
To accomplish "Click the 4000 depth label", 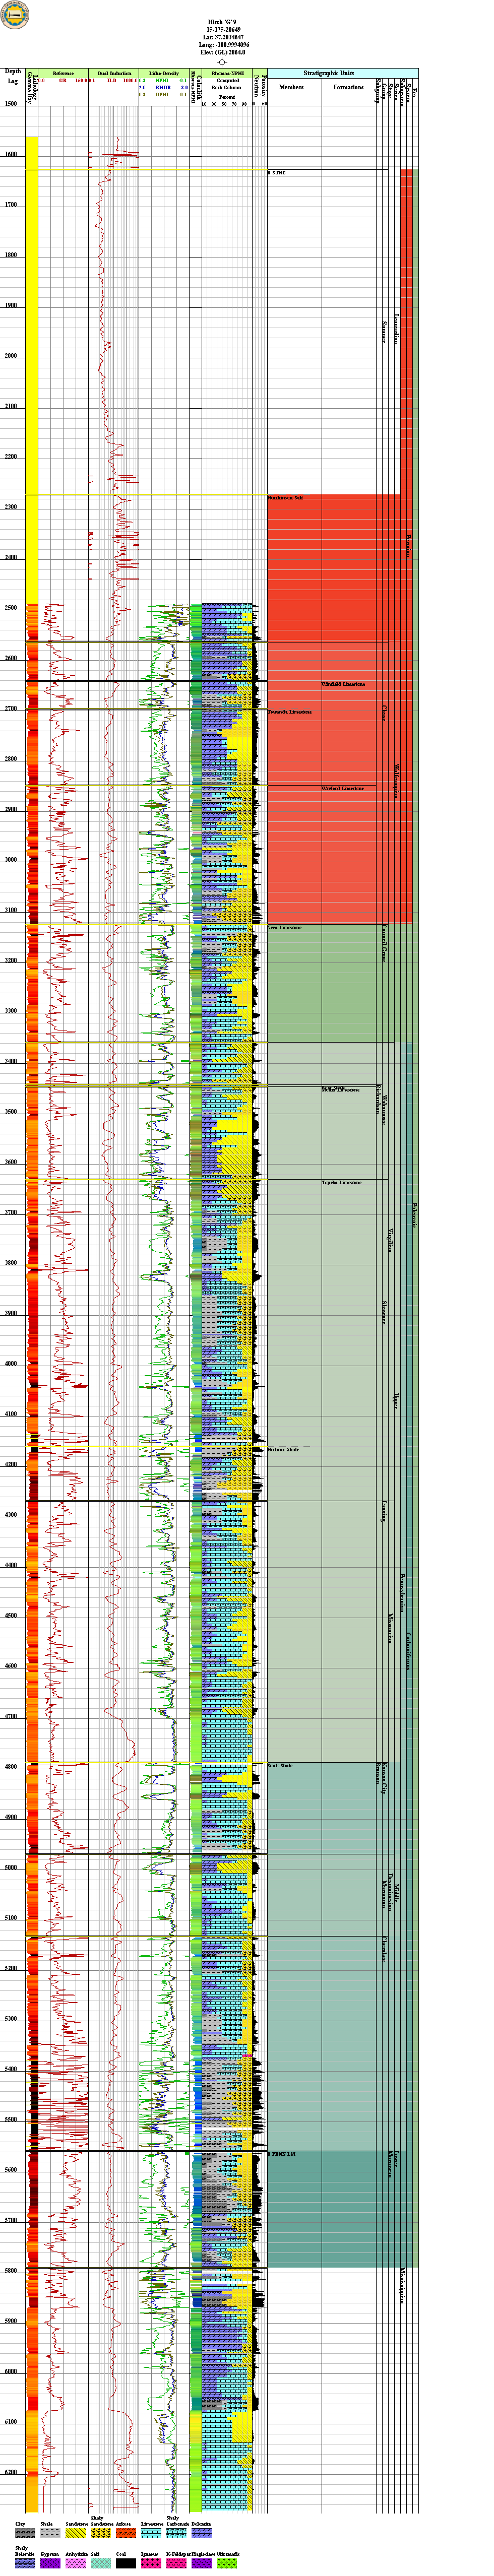I will [11, 1364].
